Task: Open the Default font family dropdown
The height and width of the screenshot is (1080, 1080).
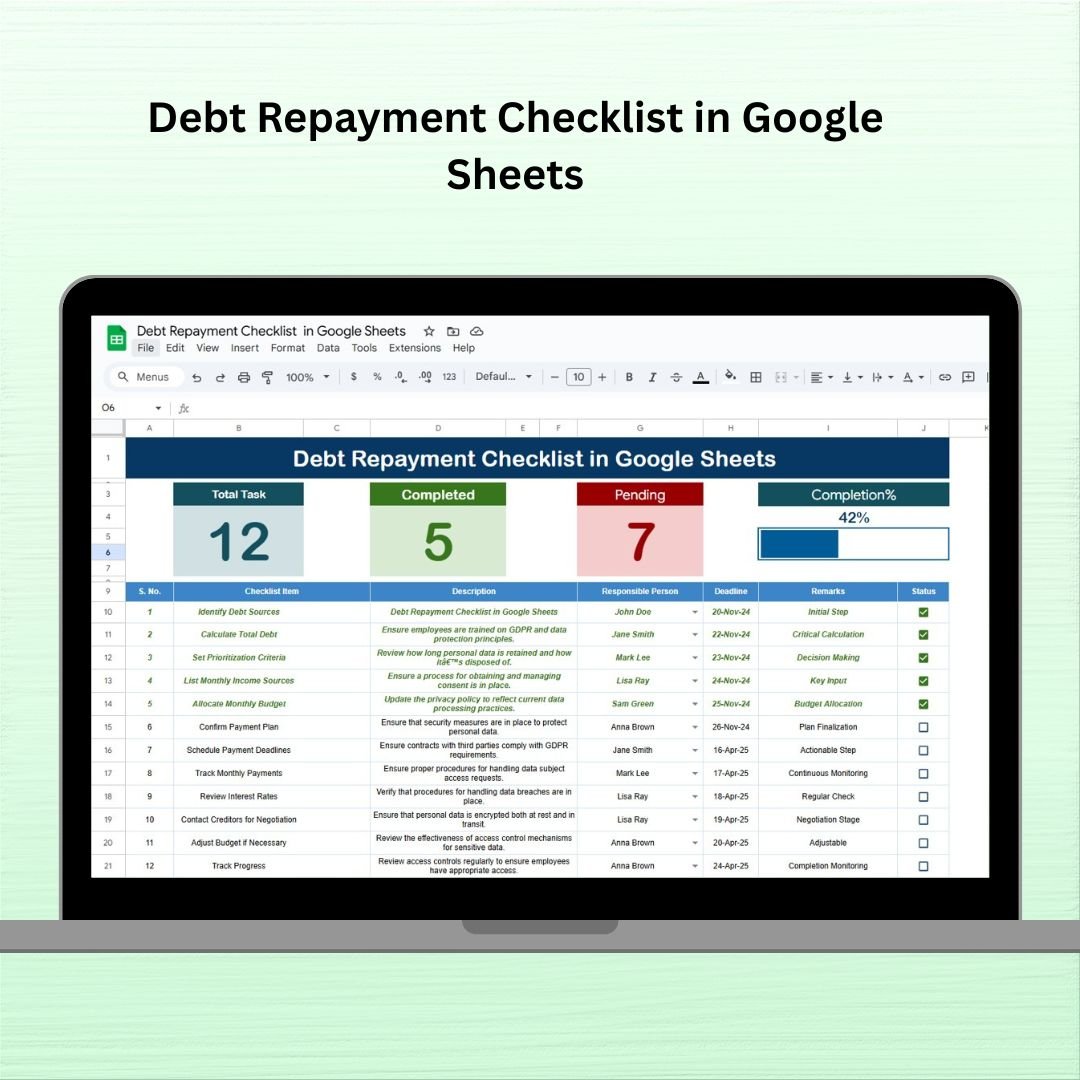Action: tap(503, 377)
